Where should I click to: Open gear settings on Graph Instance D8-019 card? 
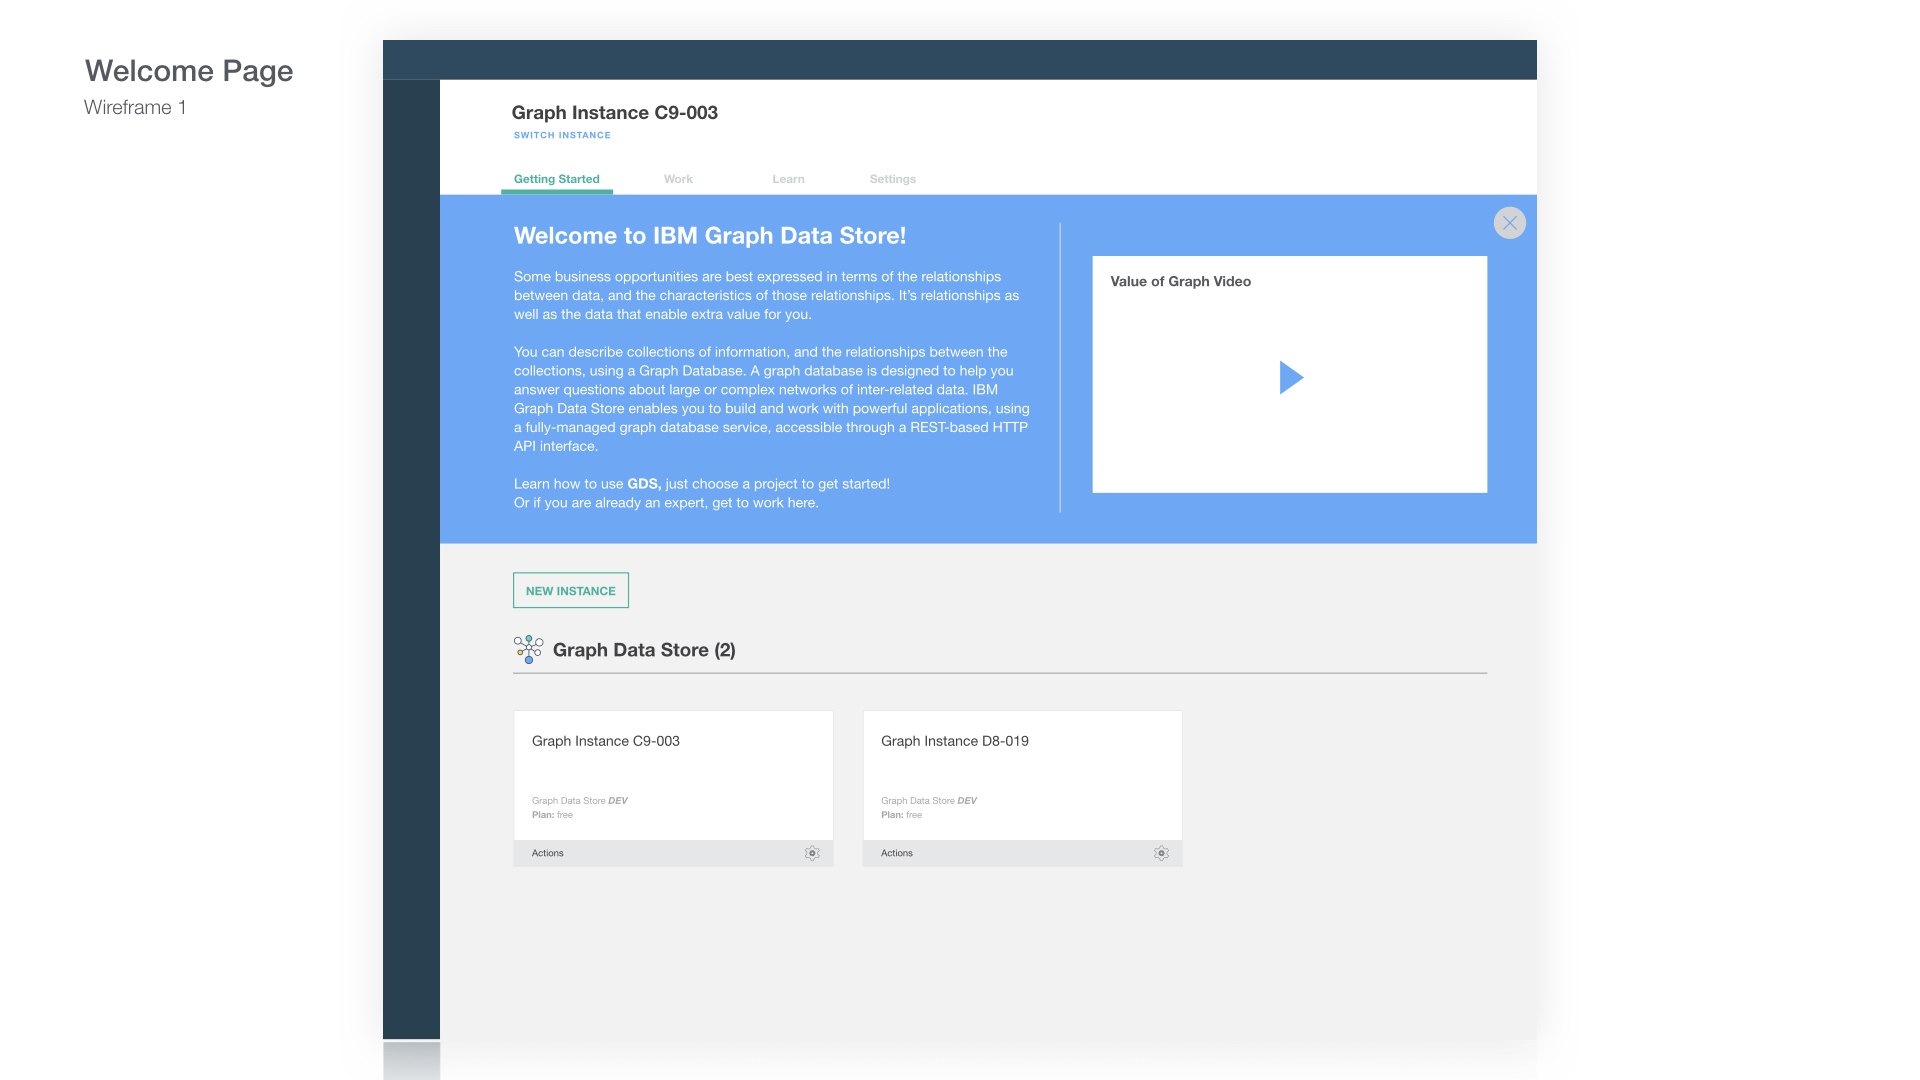click(x=1161, y=853)
